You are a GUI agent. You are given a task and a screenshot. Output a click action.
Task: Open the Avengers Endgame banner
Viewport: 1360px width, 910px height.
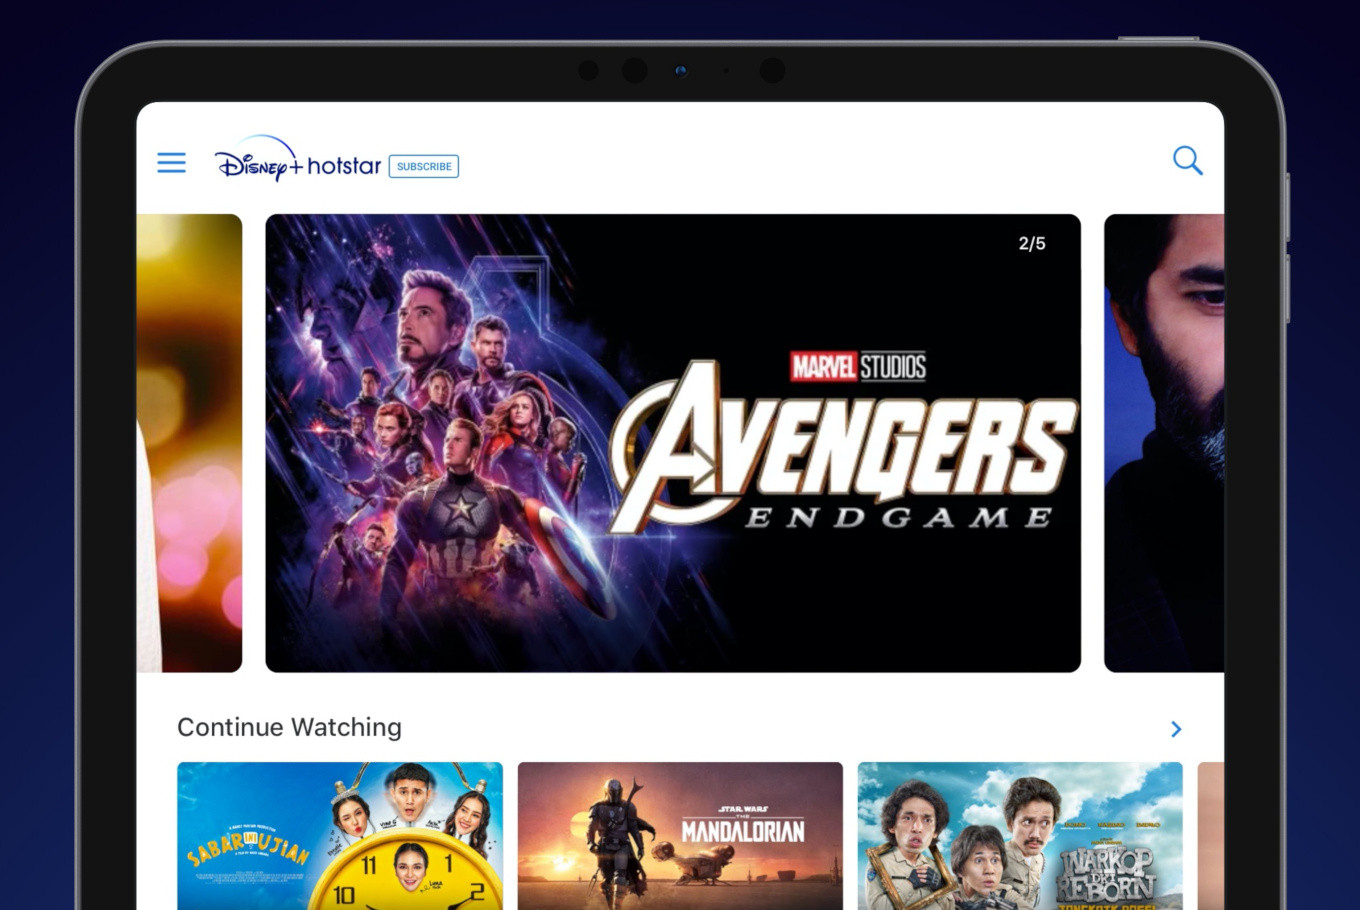[673, 443]
